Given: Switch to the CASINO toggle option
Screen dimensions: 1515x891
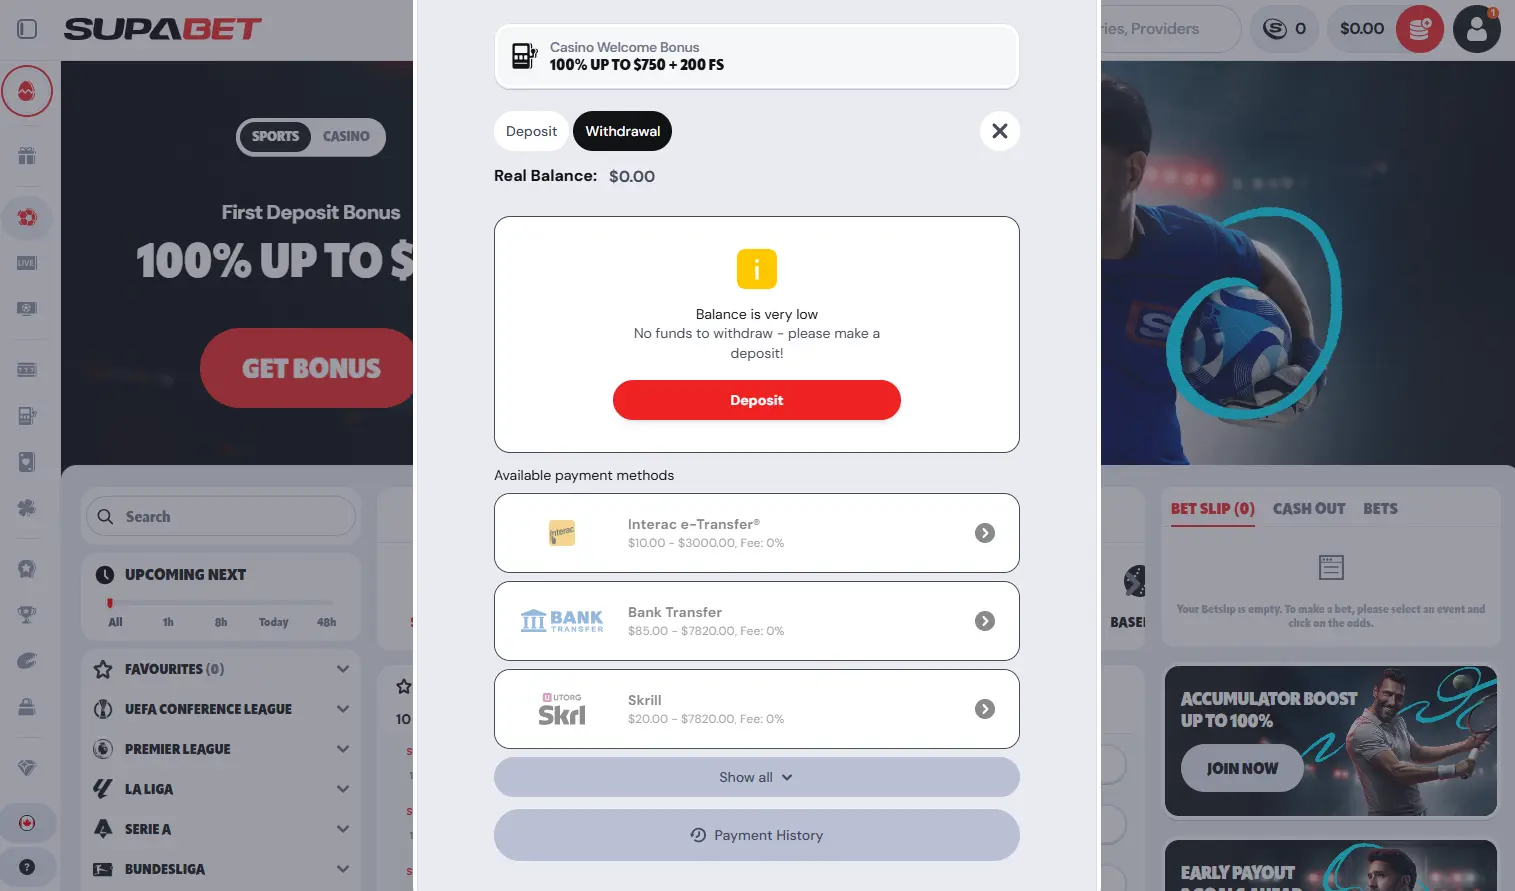Looking at the screenshot, I should point(346,137).
